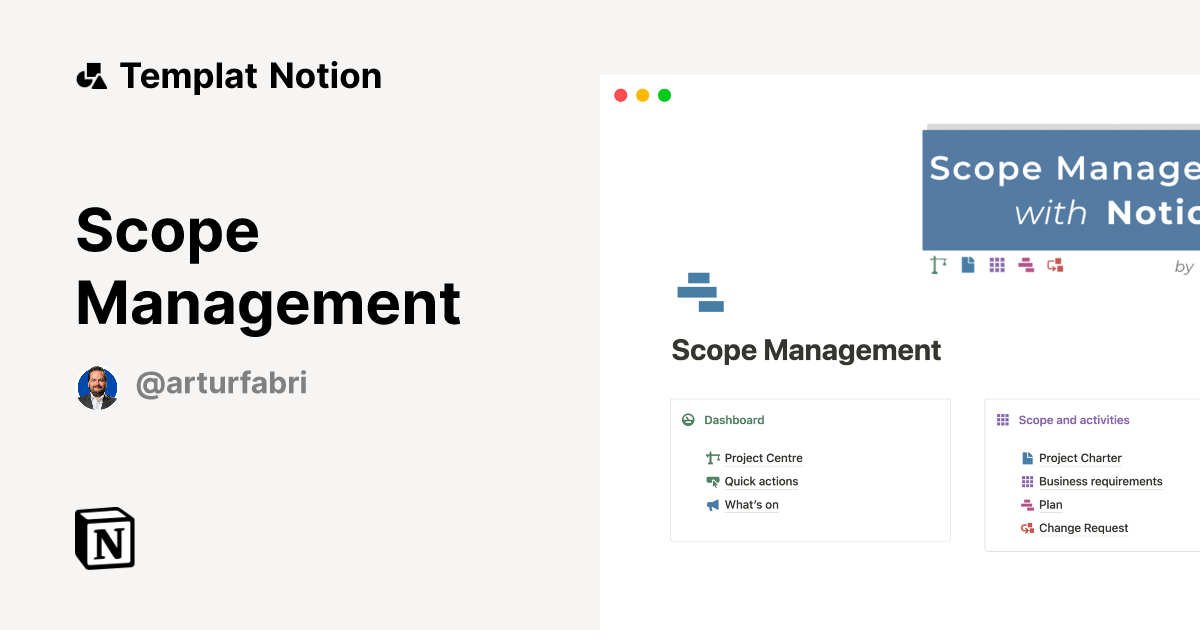
Task: Open the Plan page link
Action: (1050, 504)
